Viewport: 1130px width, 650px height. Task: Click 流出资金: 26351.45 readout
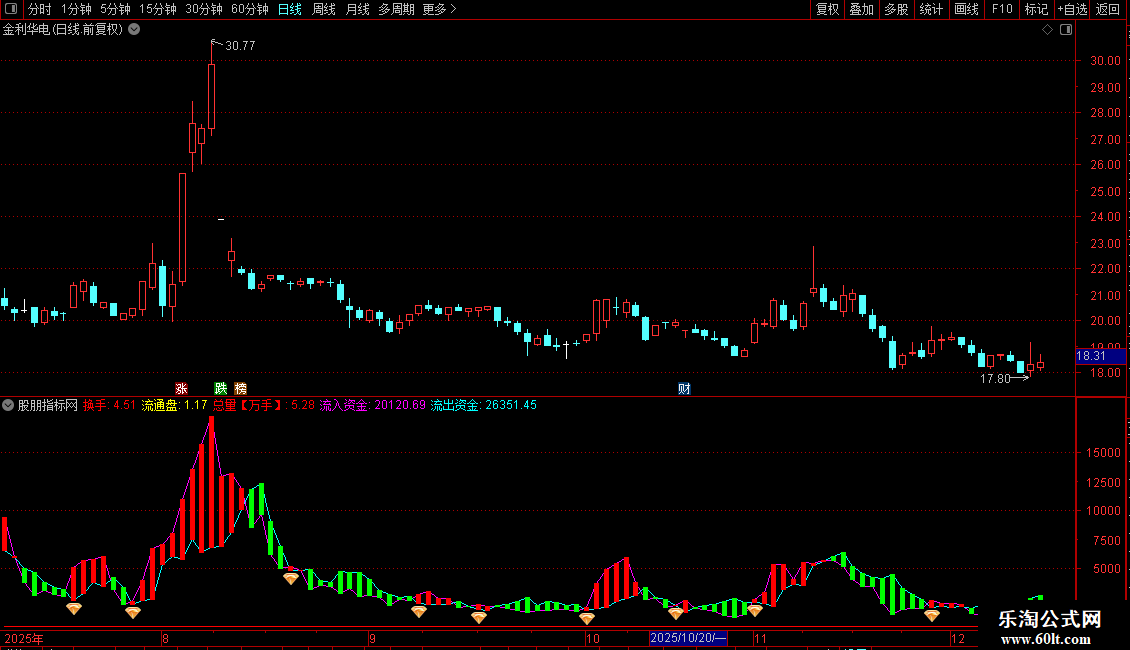pyautogui.click(x=484, y=405)
